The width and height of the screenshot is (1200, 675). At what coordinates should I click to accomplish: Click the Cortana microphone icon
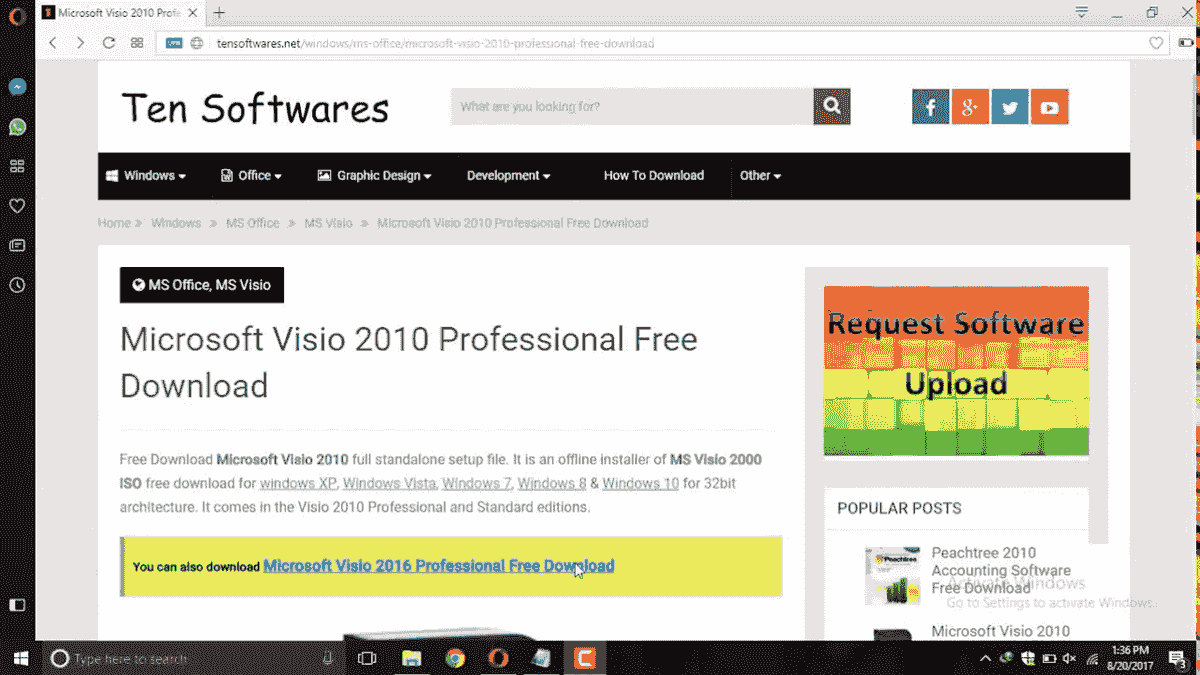pos(327,658)
